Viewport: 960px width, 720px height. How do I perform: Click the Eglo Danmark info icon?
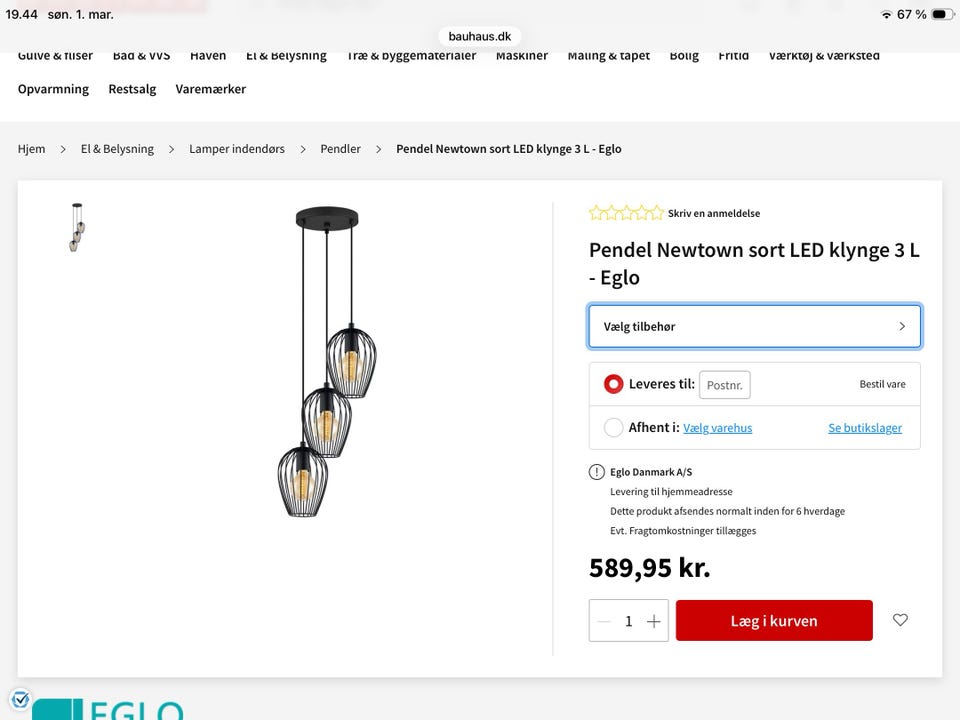[x=597, y=472]
